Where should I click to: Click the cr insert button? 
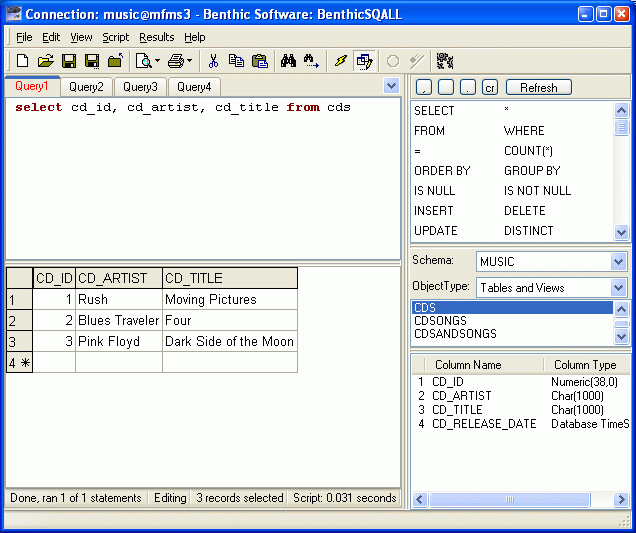(490, 88)
